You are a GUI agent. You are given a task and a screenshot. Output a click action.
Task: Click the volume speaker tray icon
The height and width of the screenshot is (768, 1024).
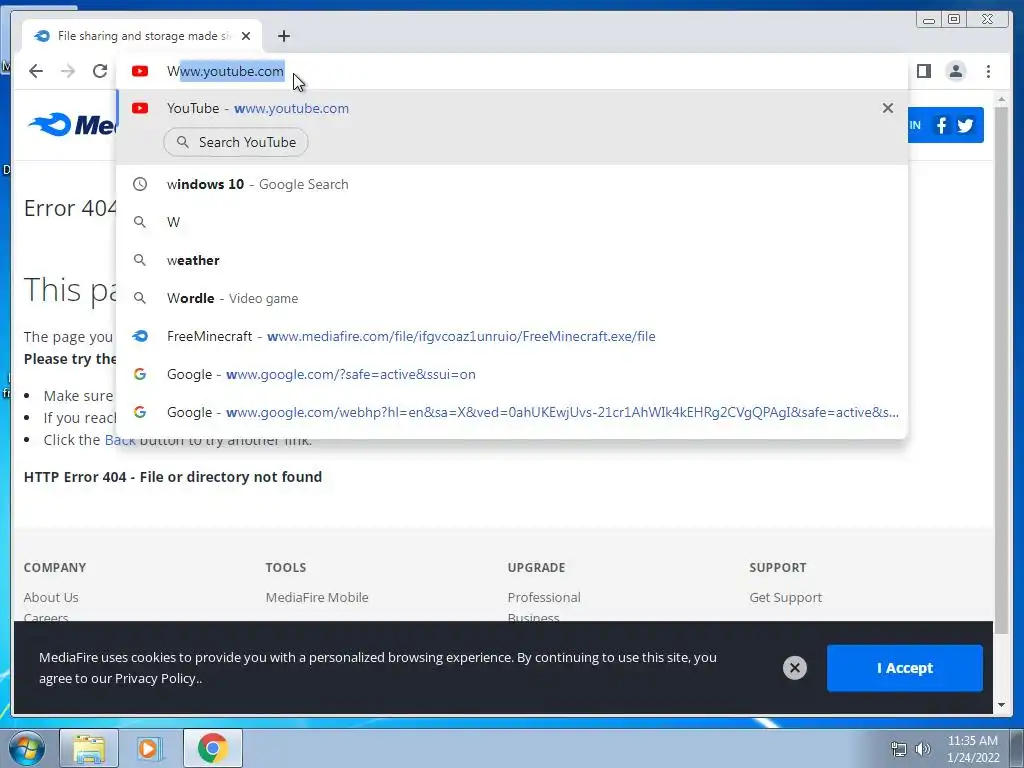pyautogui.click(x=923, y=749)
